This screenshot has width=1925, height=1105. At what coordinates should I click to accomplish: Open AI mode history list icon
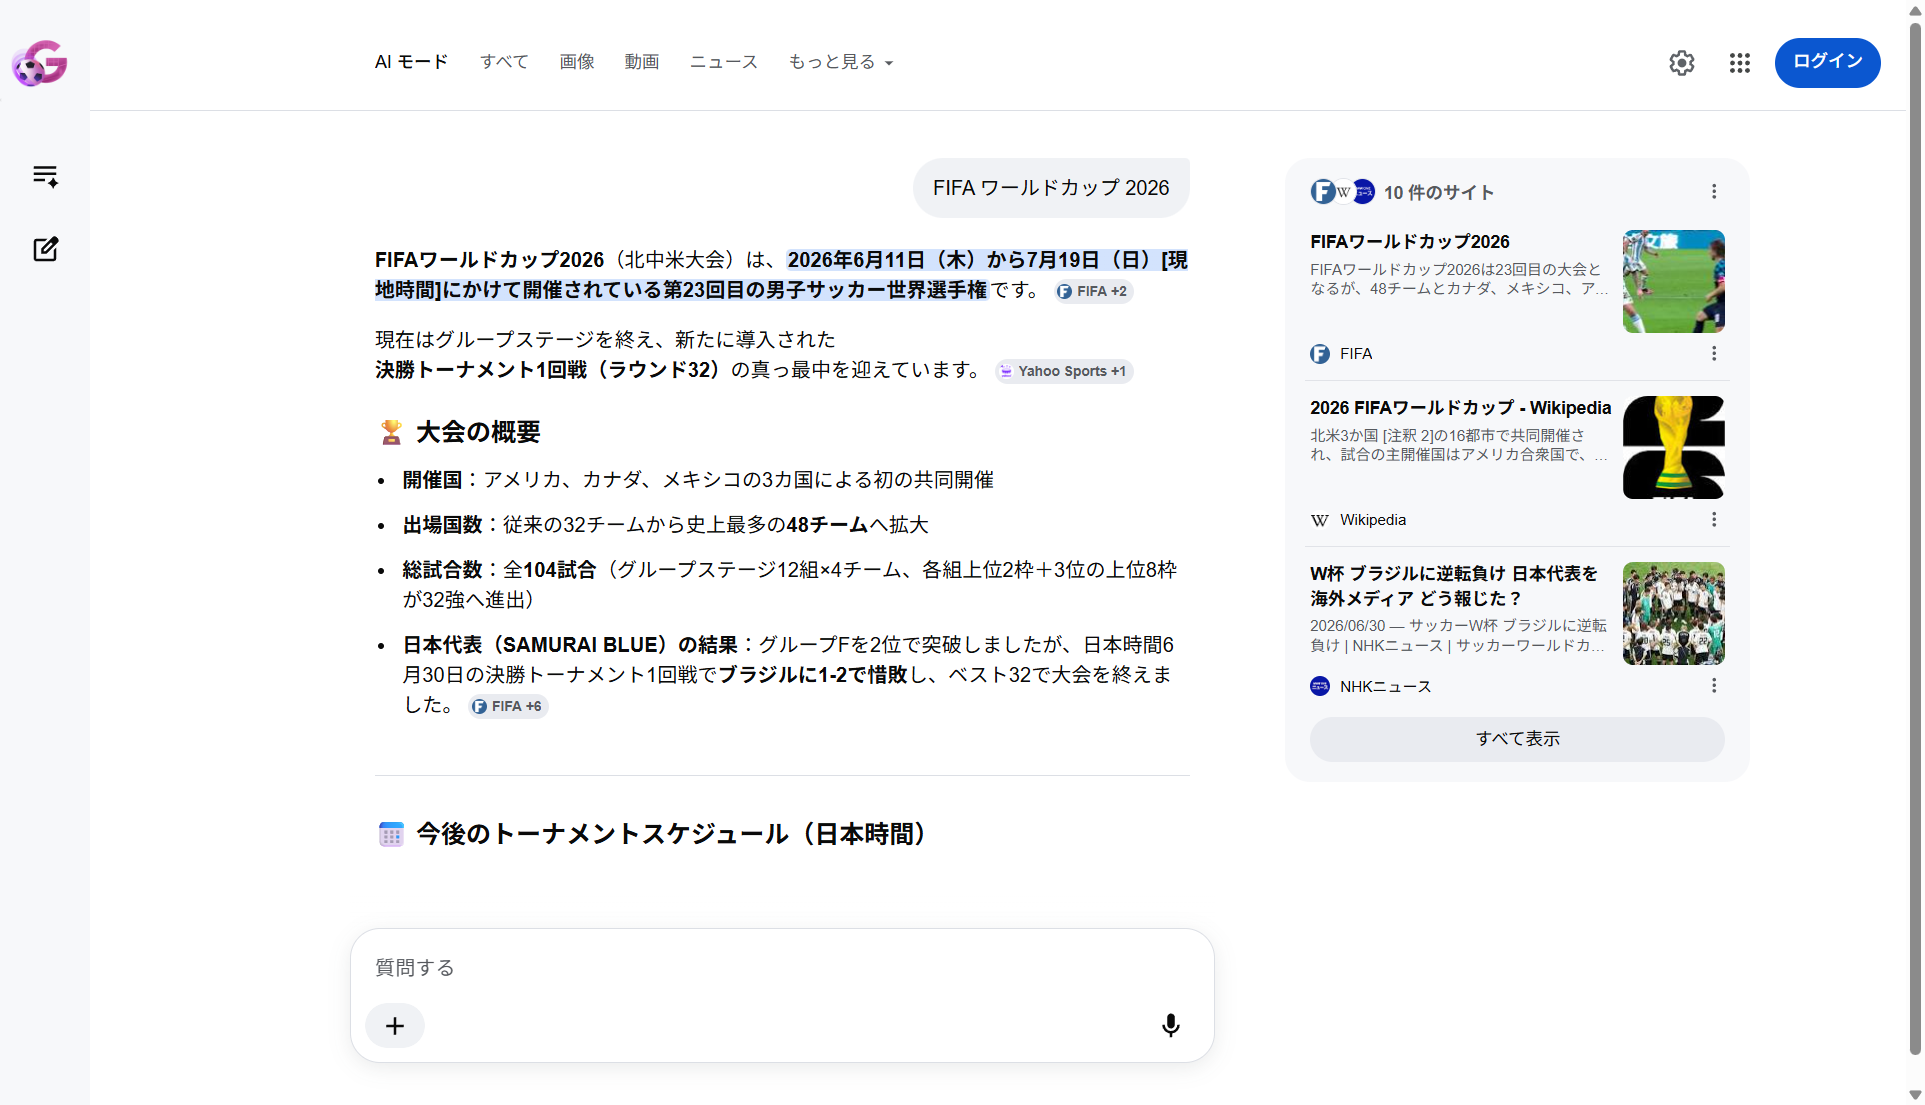coord(45,176)
